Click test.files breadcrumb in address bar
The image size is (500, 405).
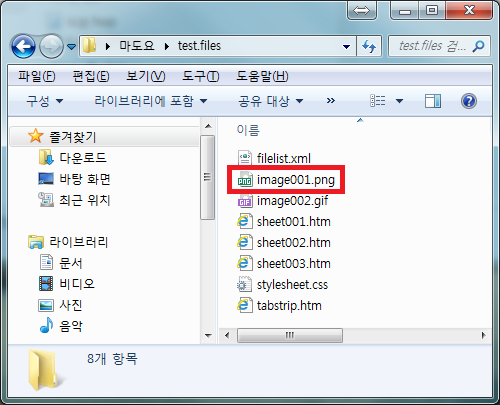pos(199,46)
